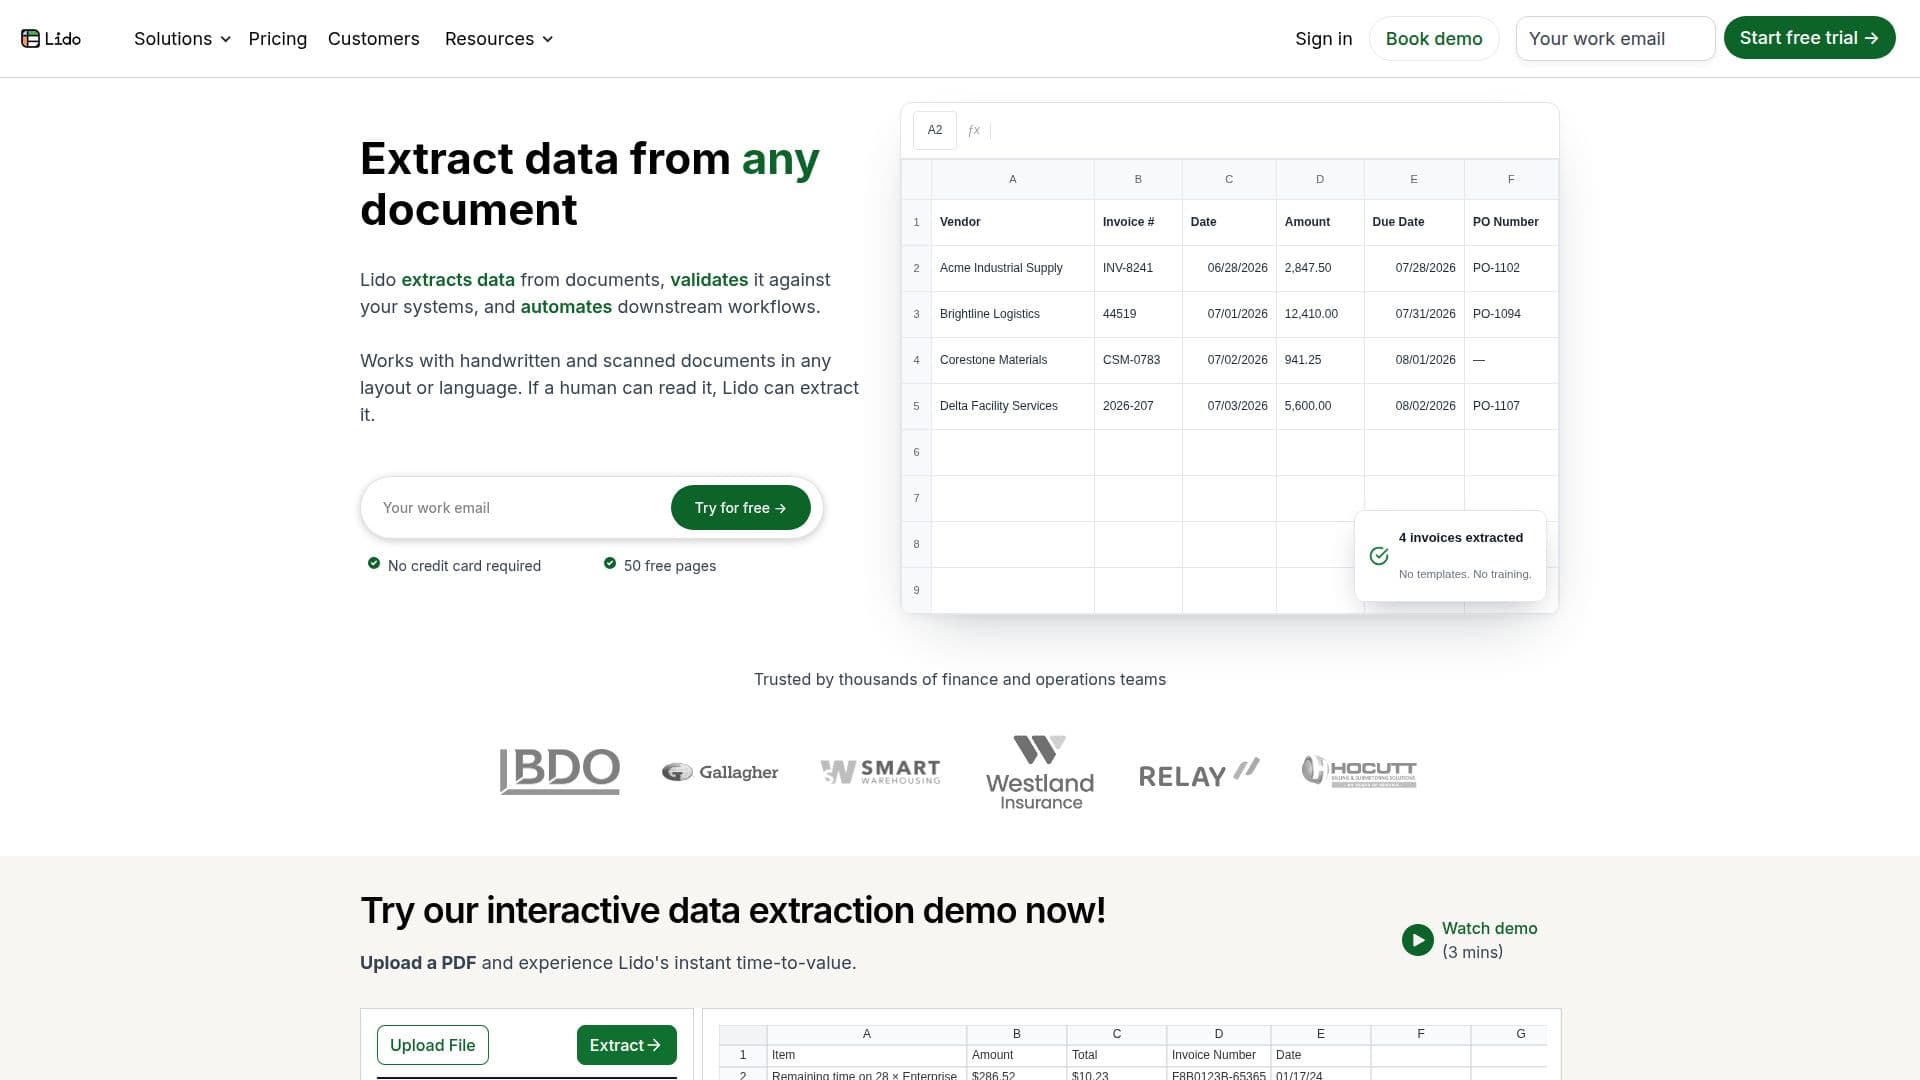Select the Brightline Logistics cell
The image size is (1920, 1080).
1013,314
